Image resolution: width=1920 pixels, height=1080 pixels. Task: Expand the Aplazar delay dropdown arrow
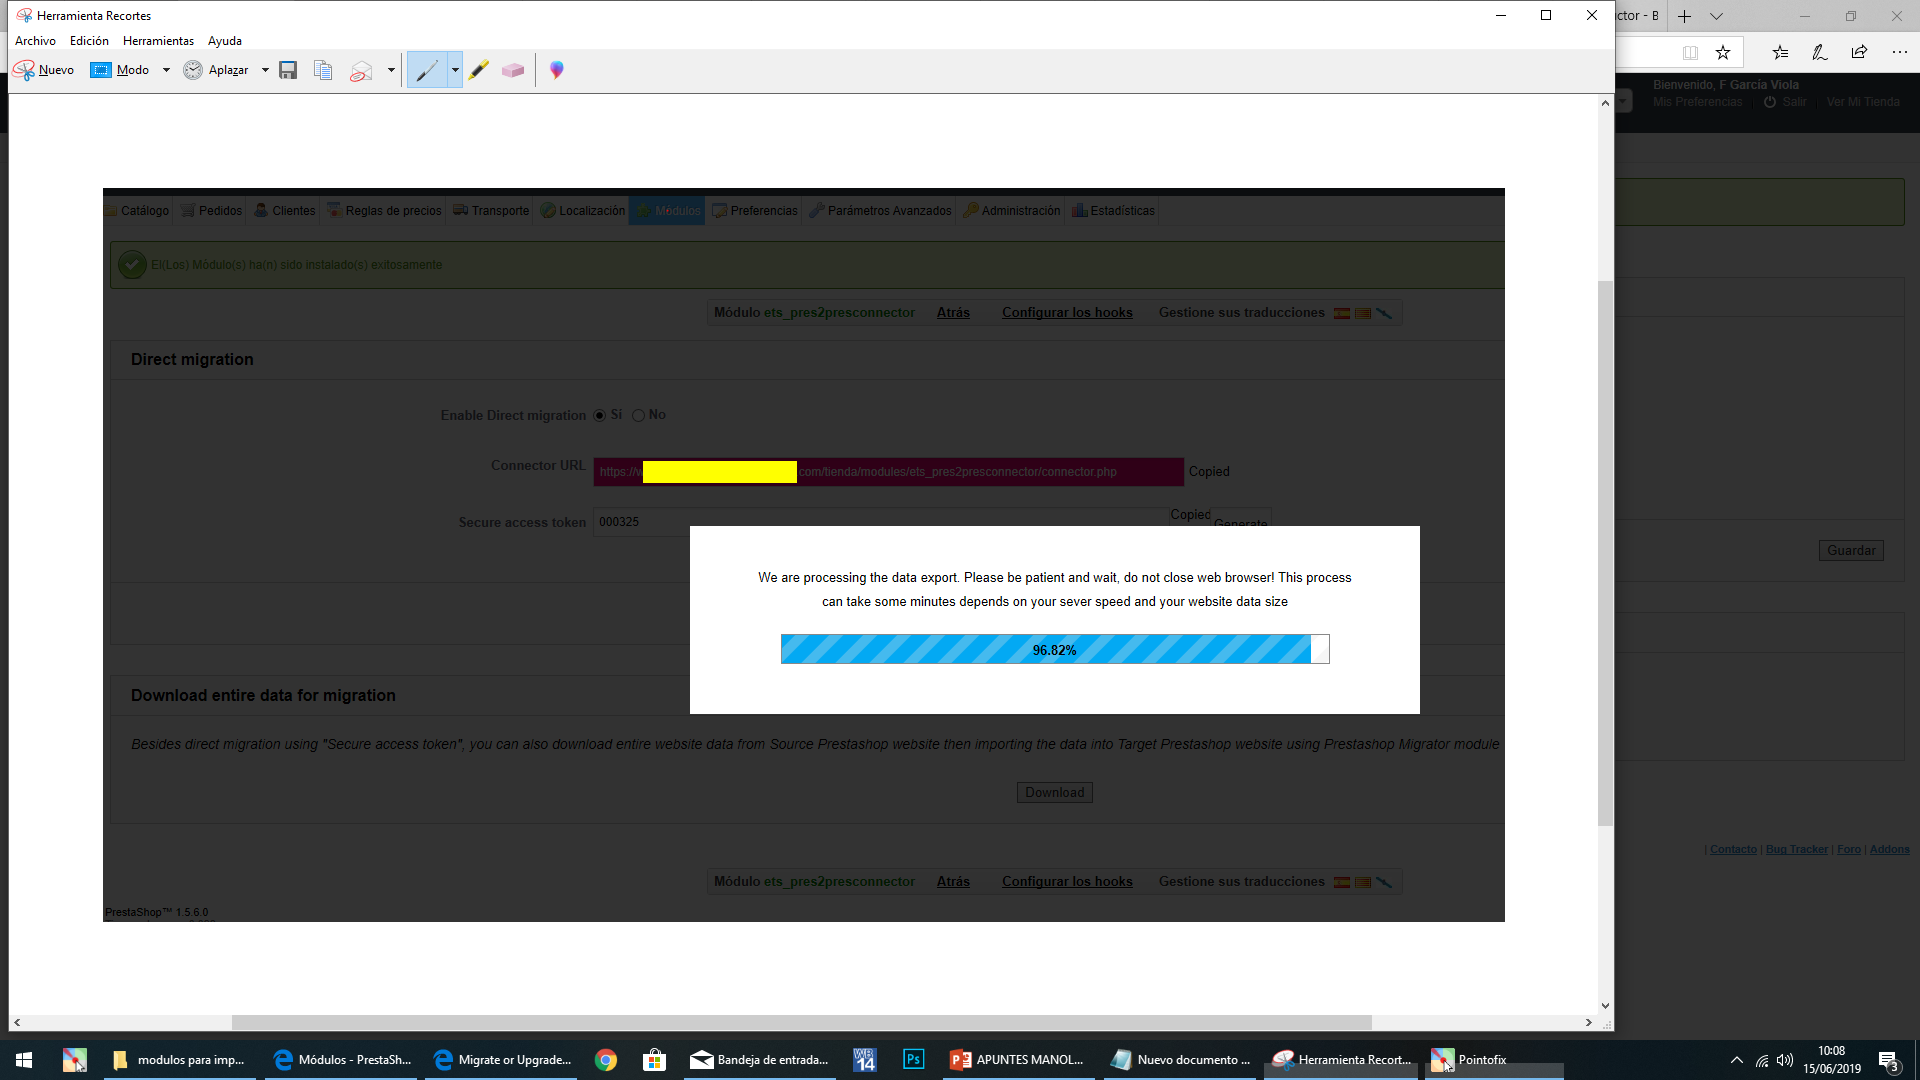(x=265, y=70)
